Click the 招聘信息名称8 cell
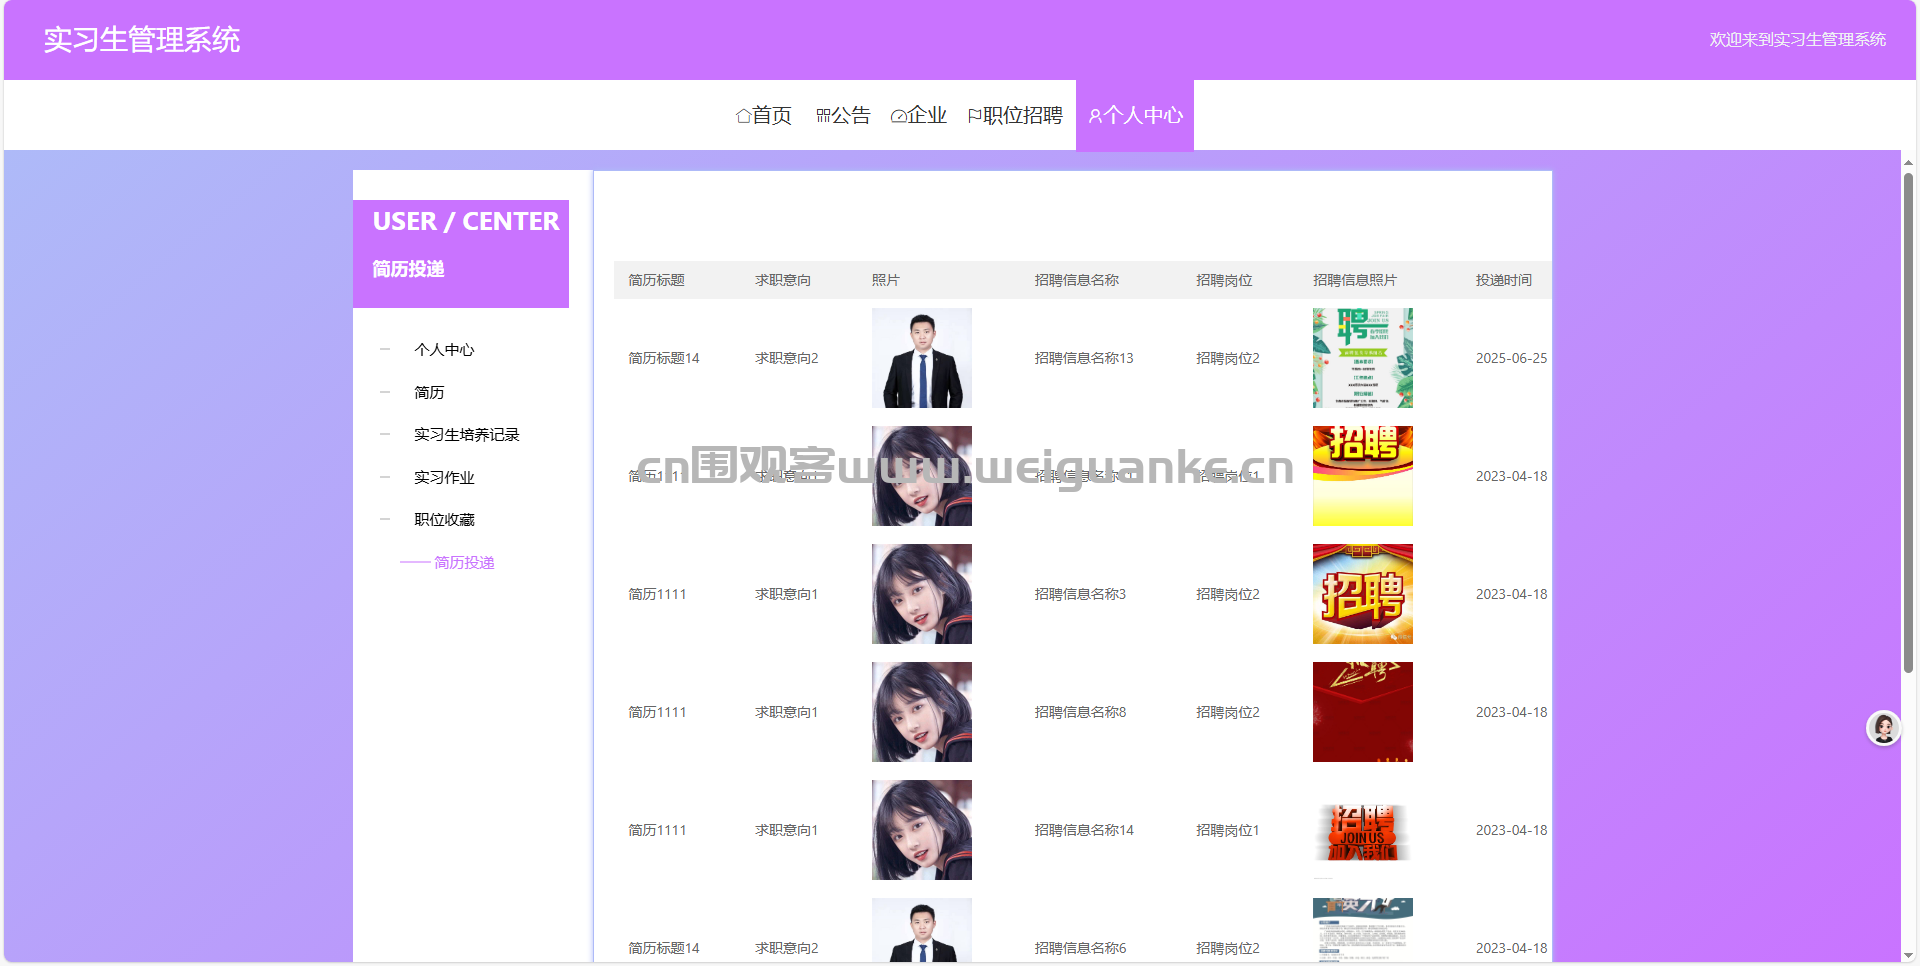The width and height of the screenshot is (1920, 966). point(1080,712)
